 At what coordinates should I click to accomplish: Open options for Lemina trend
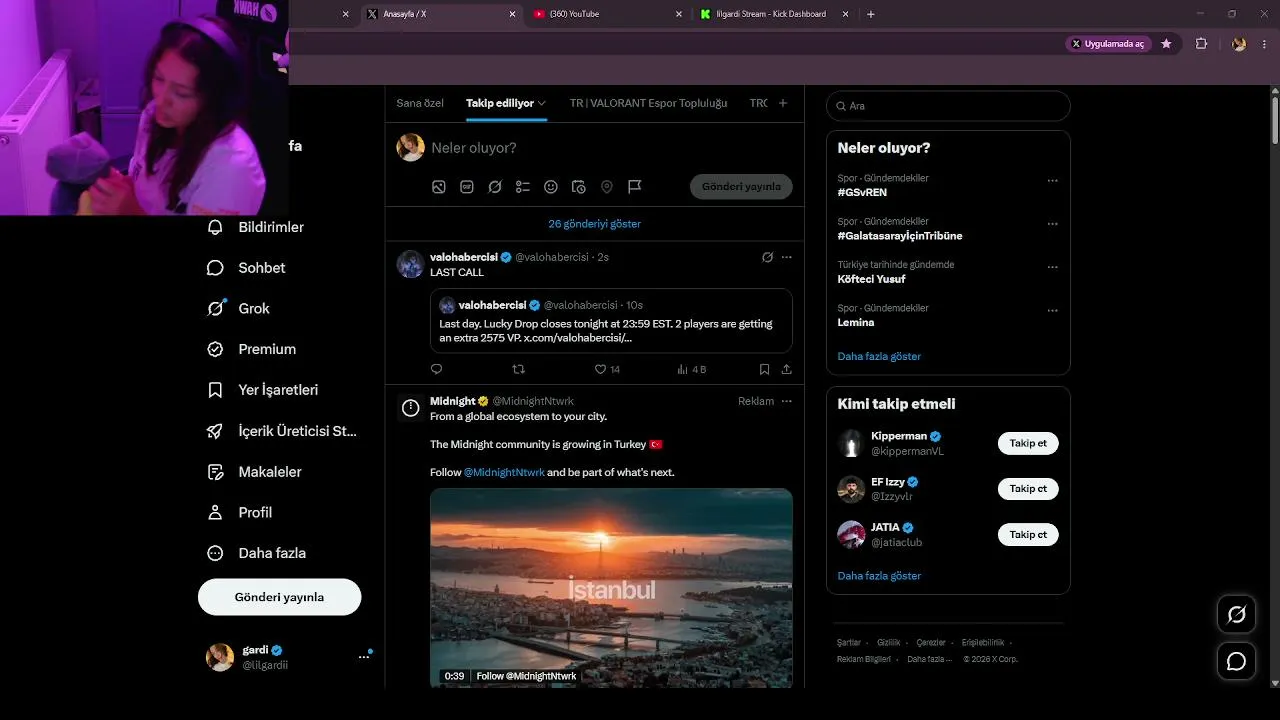tap(1052, 310)
